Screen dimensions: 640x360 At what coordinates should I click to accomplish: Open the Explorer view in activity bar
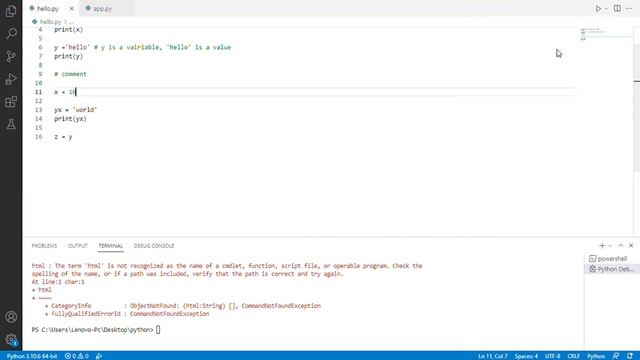click(11, 11)
